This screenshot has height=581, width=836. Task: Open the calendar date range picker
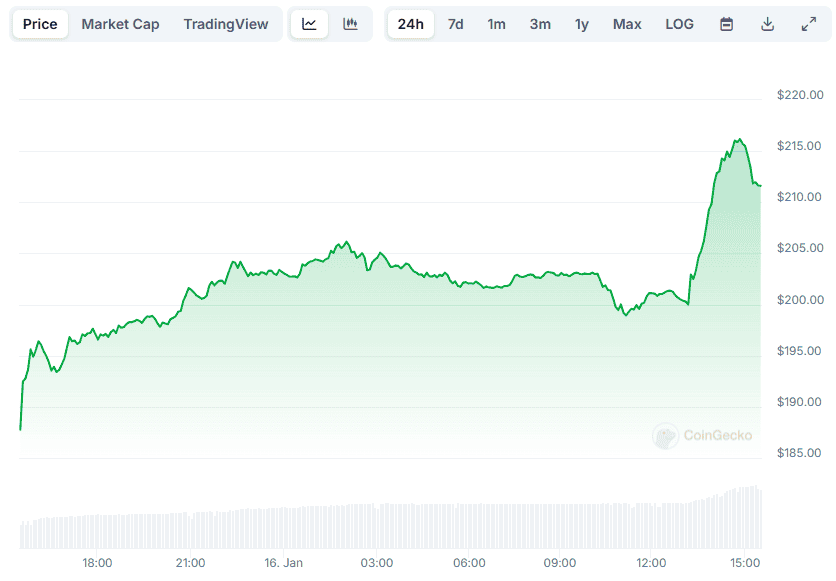(x=727, y=24)
